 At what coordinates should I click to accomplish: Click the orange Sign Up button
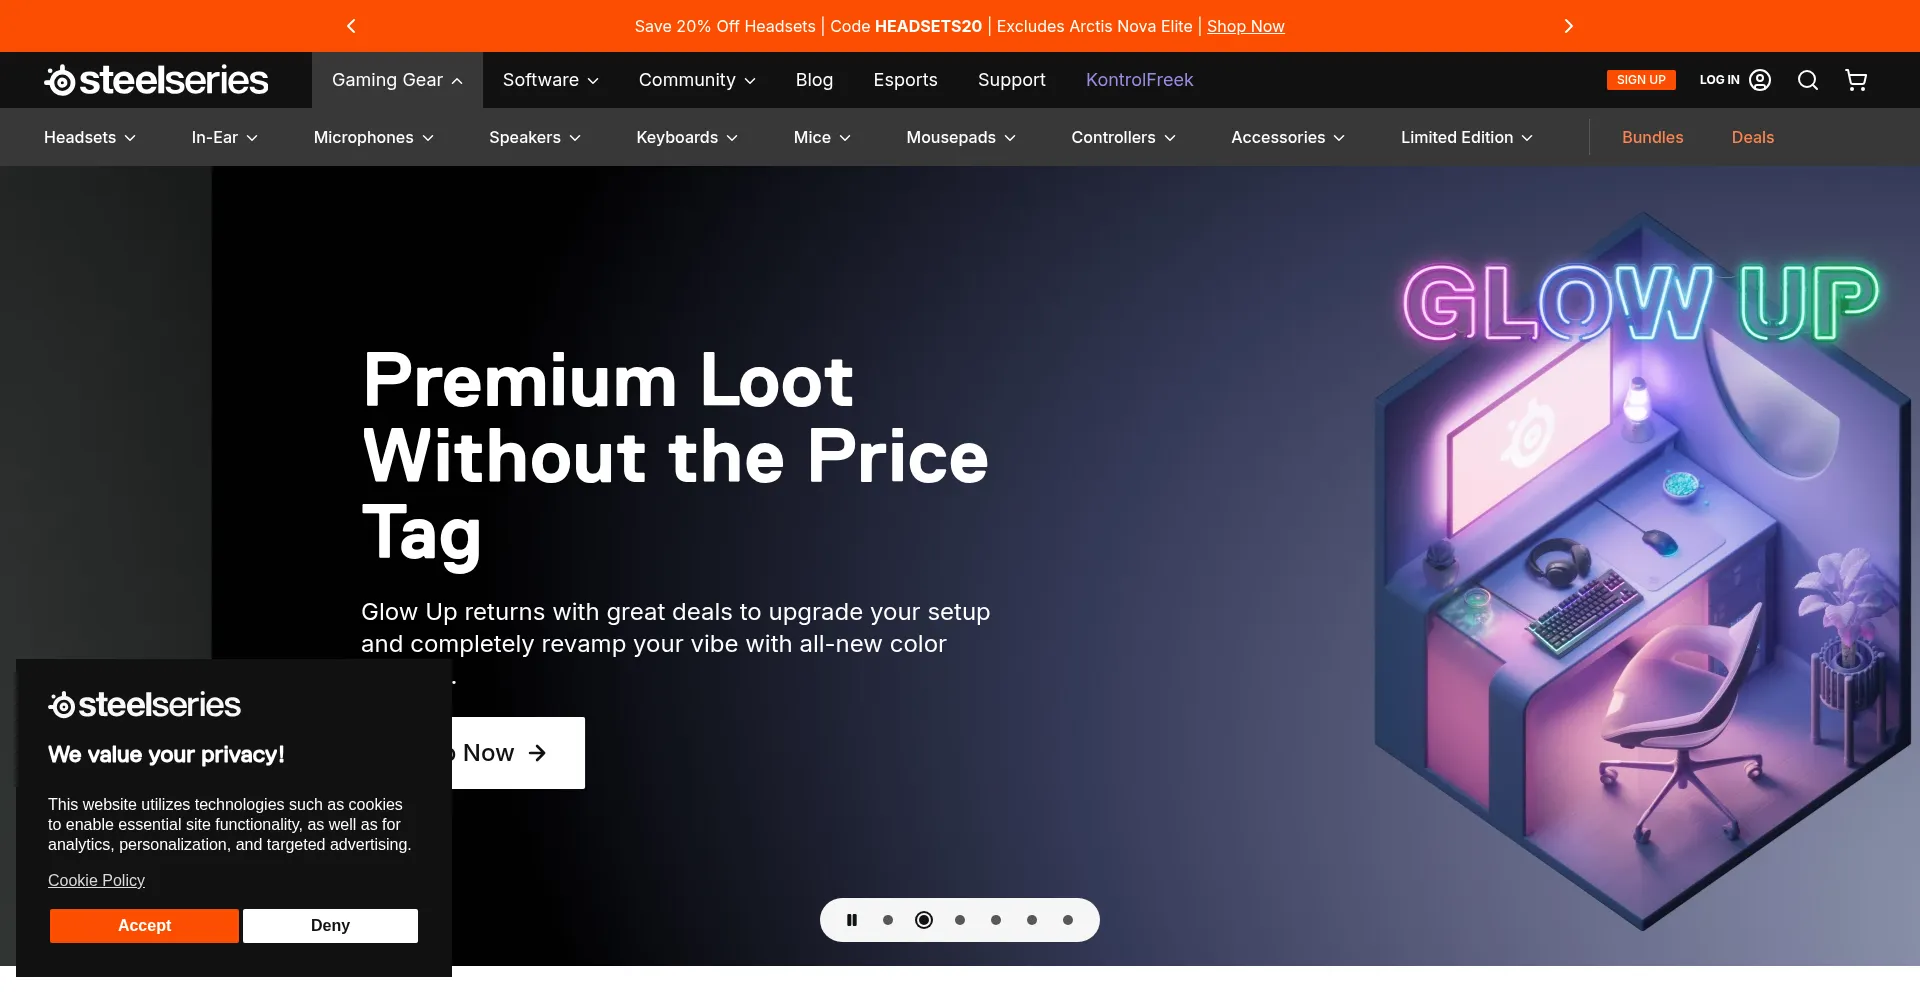click(1640, 80)
